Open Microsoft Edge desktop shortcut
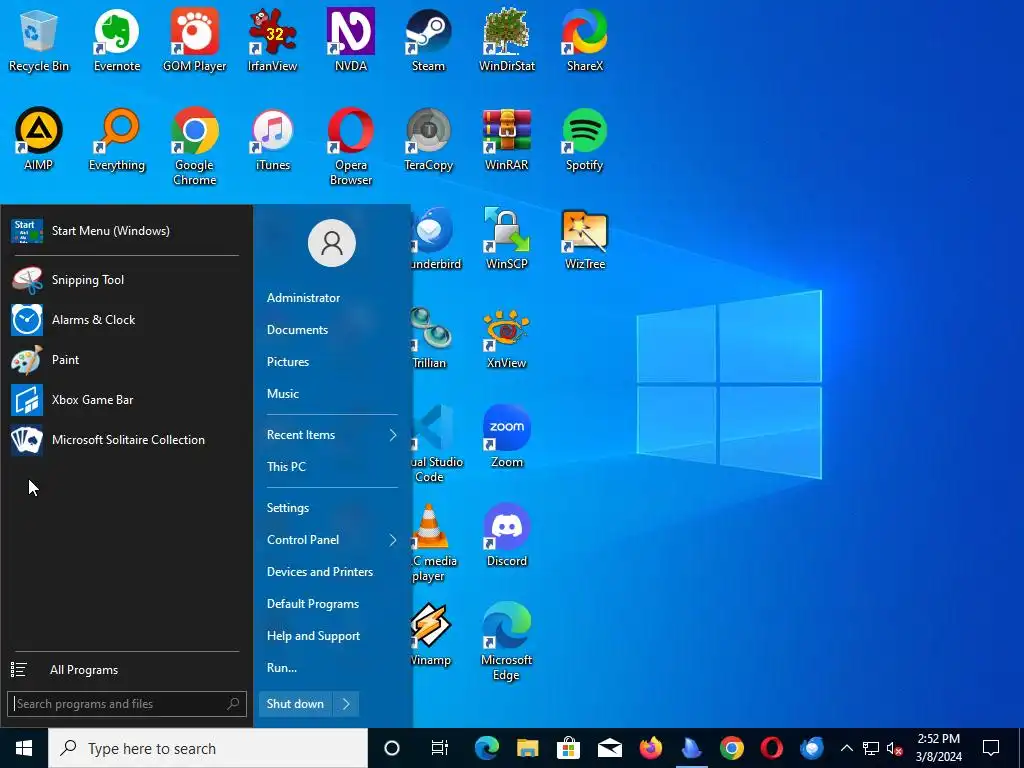The image size is (1024, 768). click(x=507, y=641)
